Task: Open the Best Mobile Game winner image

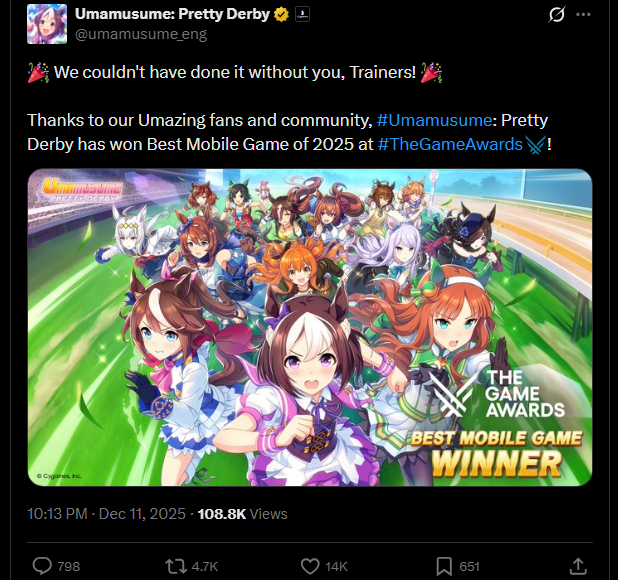Action: (x=310, y=327)
